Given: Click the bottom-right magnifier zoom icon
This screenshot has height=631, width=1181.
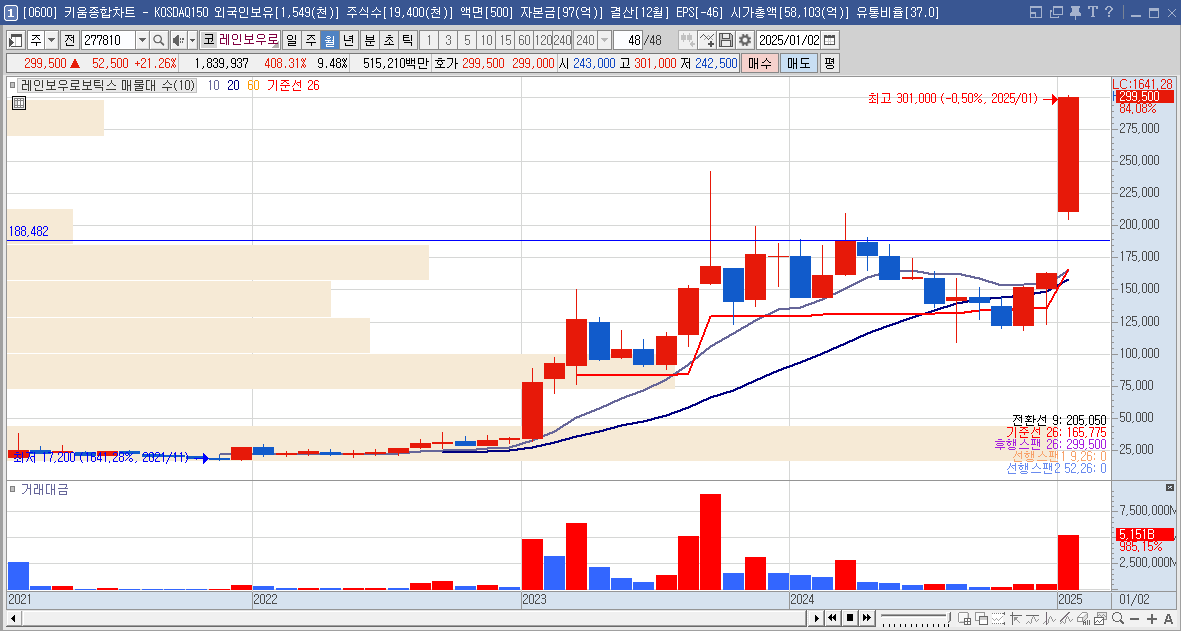Looking at the screenshot, I should [x=1118, y=618].
